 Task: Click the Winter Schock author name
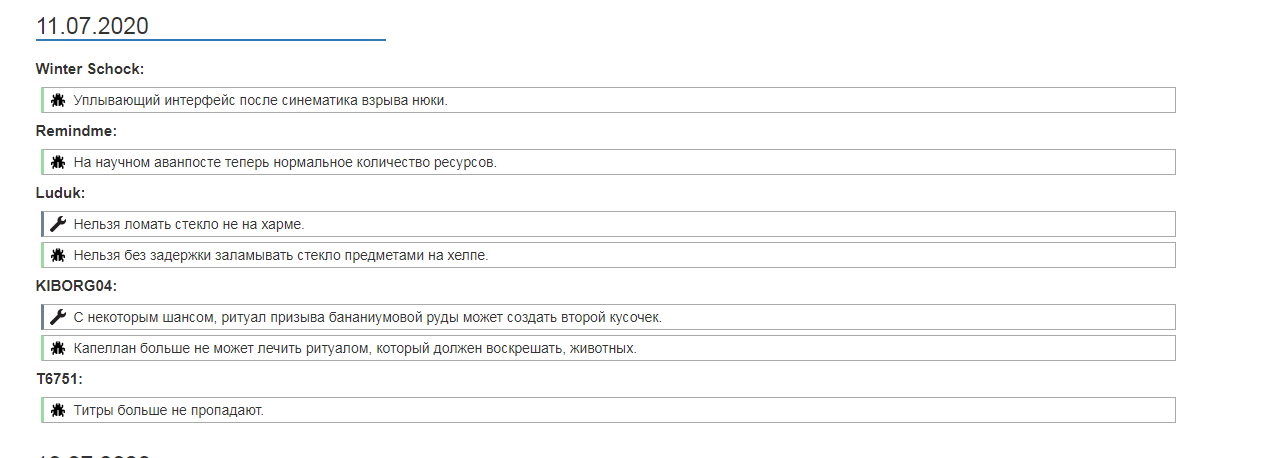90,69
